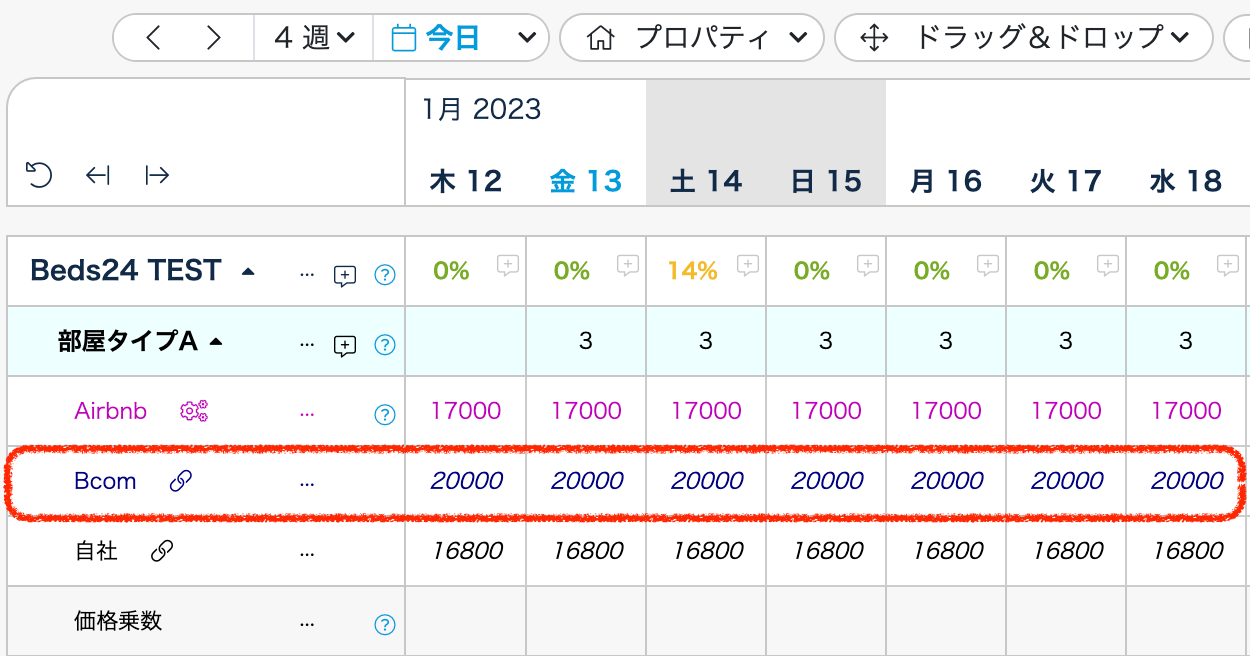Screen dimensions: 1250x656
Task: Click help icon in 価格乗数 row
Action: pyautogui.click(x=385, y=625)
